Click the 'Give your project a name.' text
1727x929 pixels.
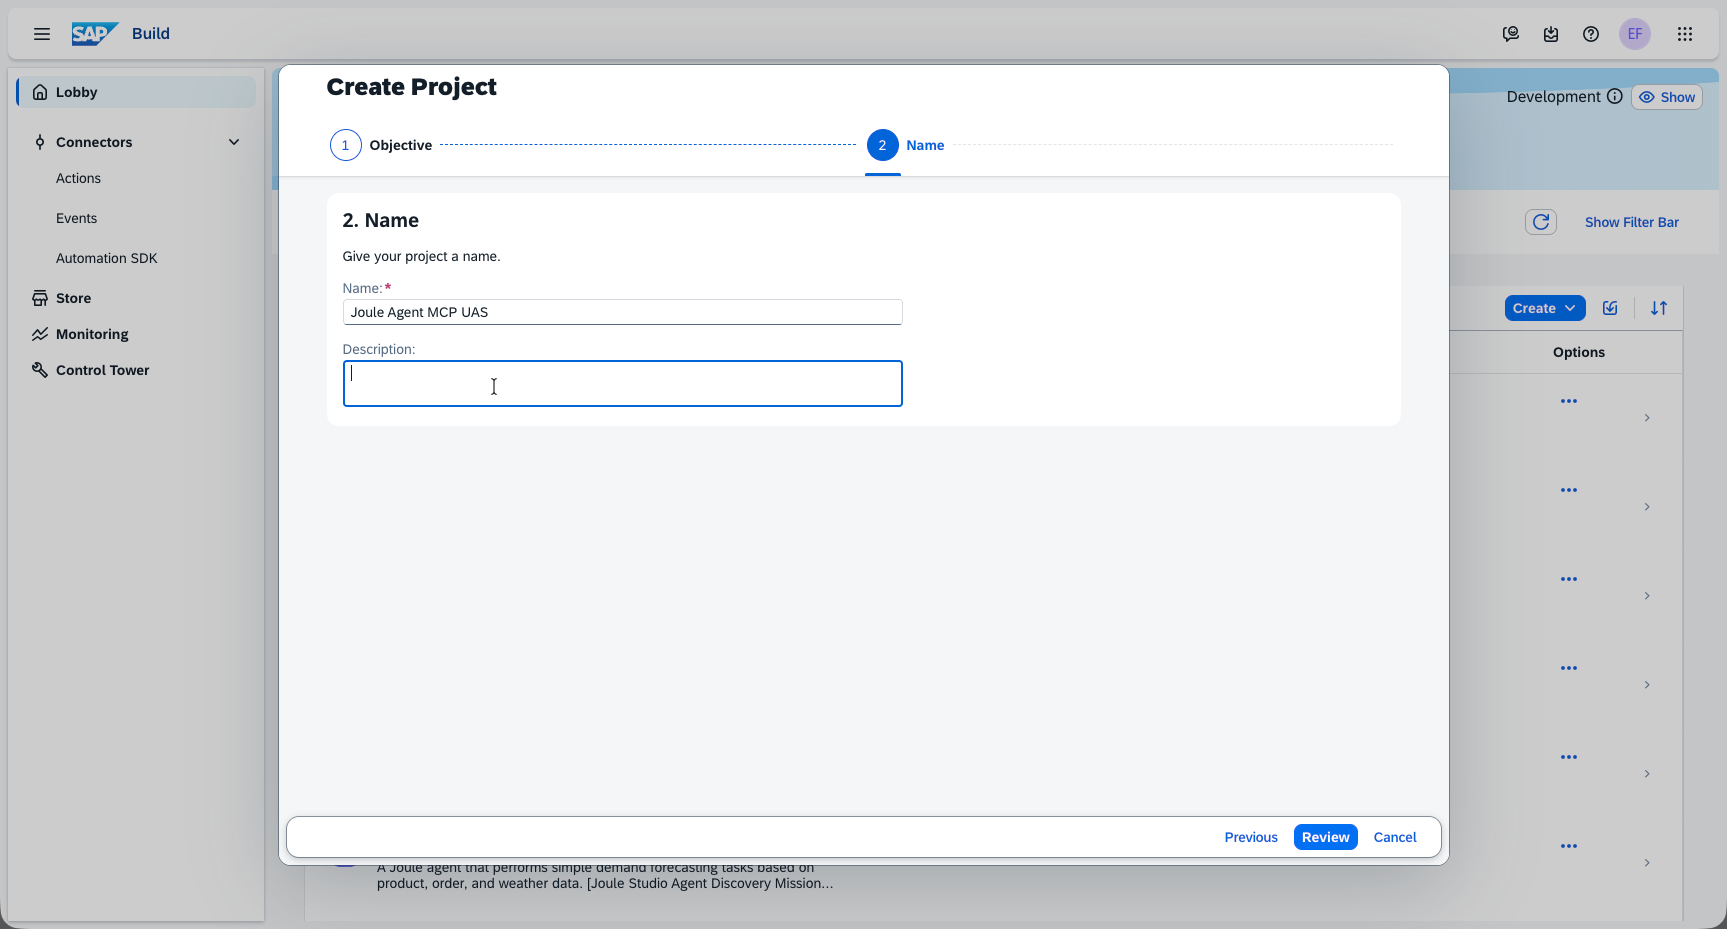[421, 256]
